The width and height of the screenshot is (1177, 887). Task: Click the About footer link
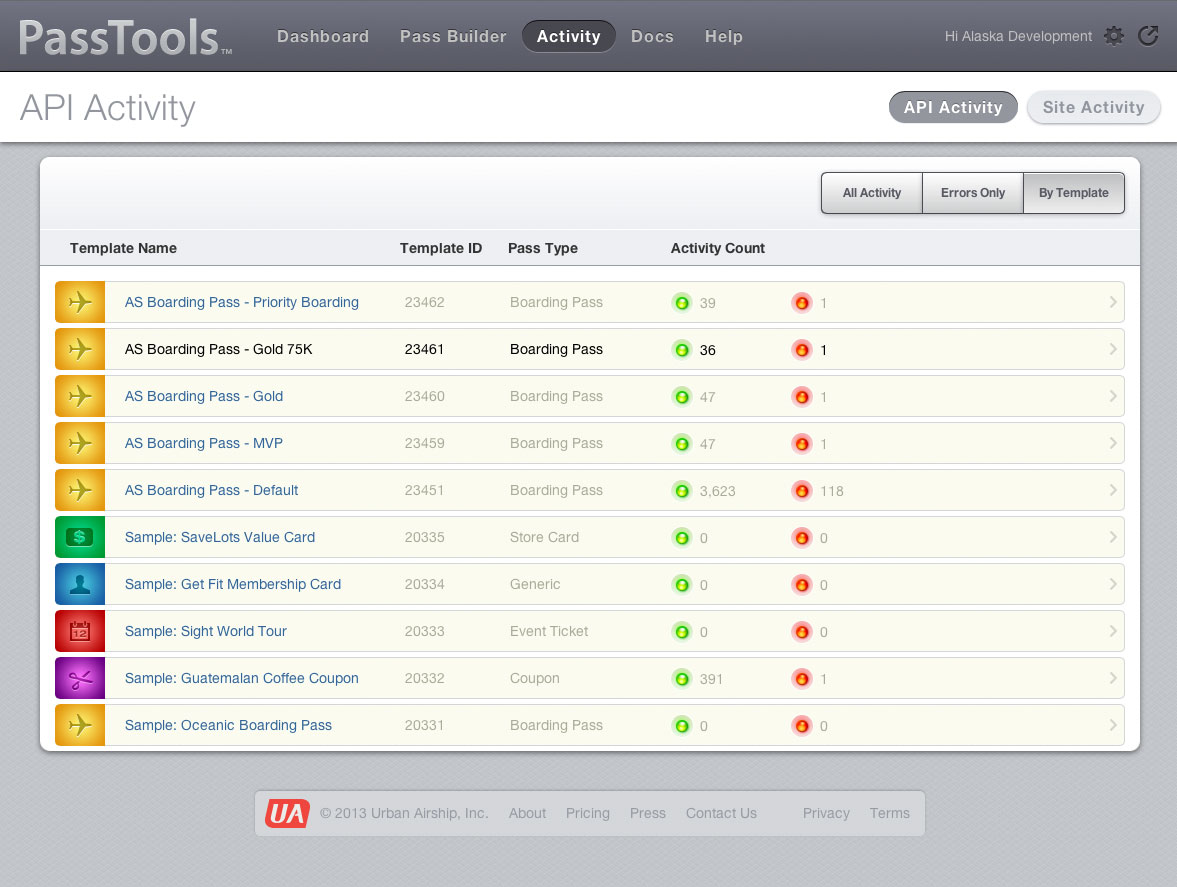point(527,813)
